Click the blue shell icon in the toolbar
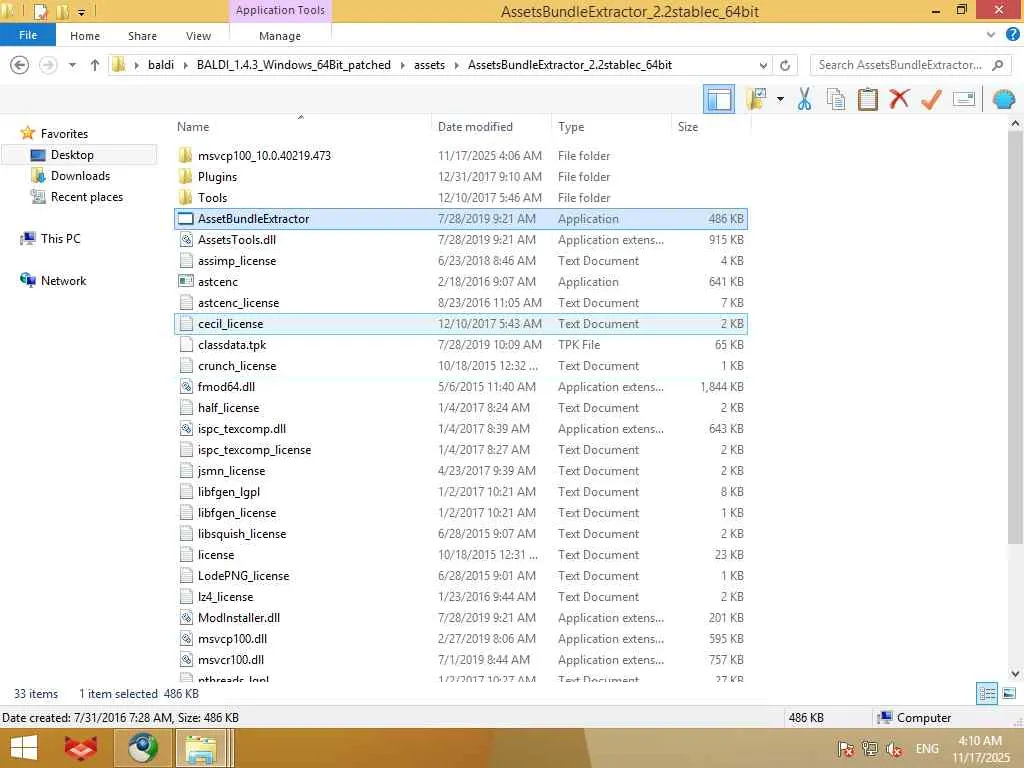 tap(1004, 99)
